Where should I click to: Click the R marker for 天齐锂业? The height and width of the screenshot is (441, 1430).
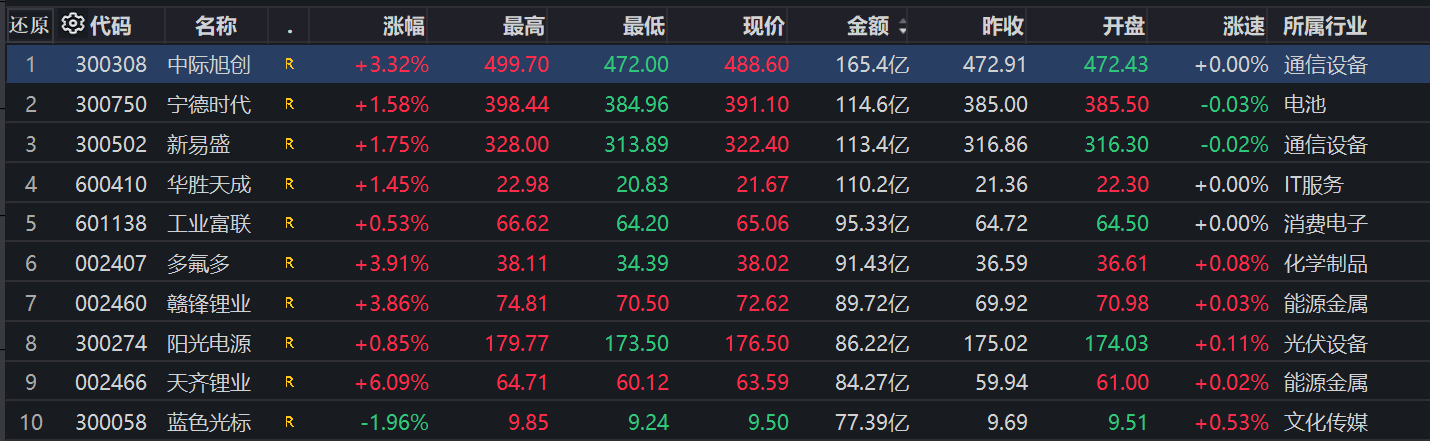point(289,382)
